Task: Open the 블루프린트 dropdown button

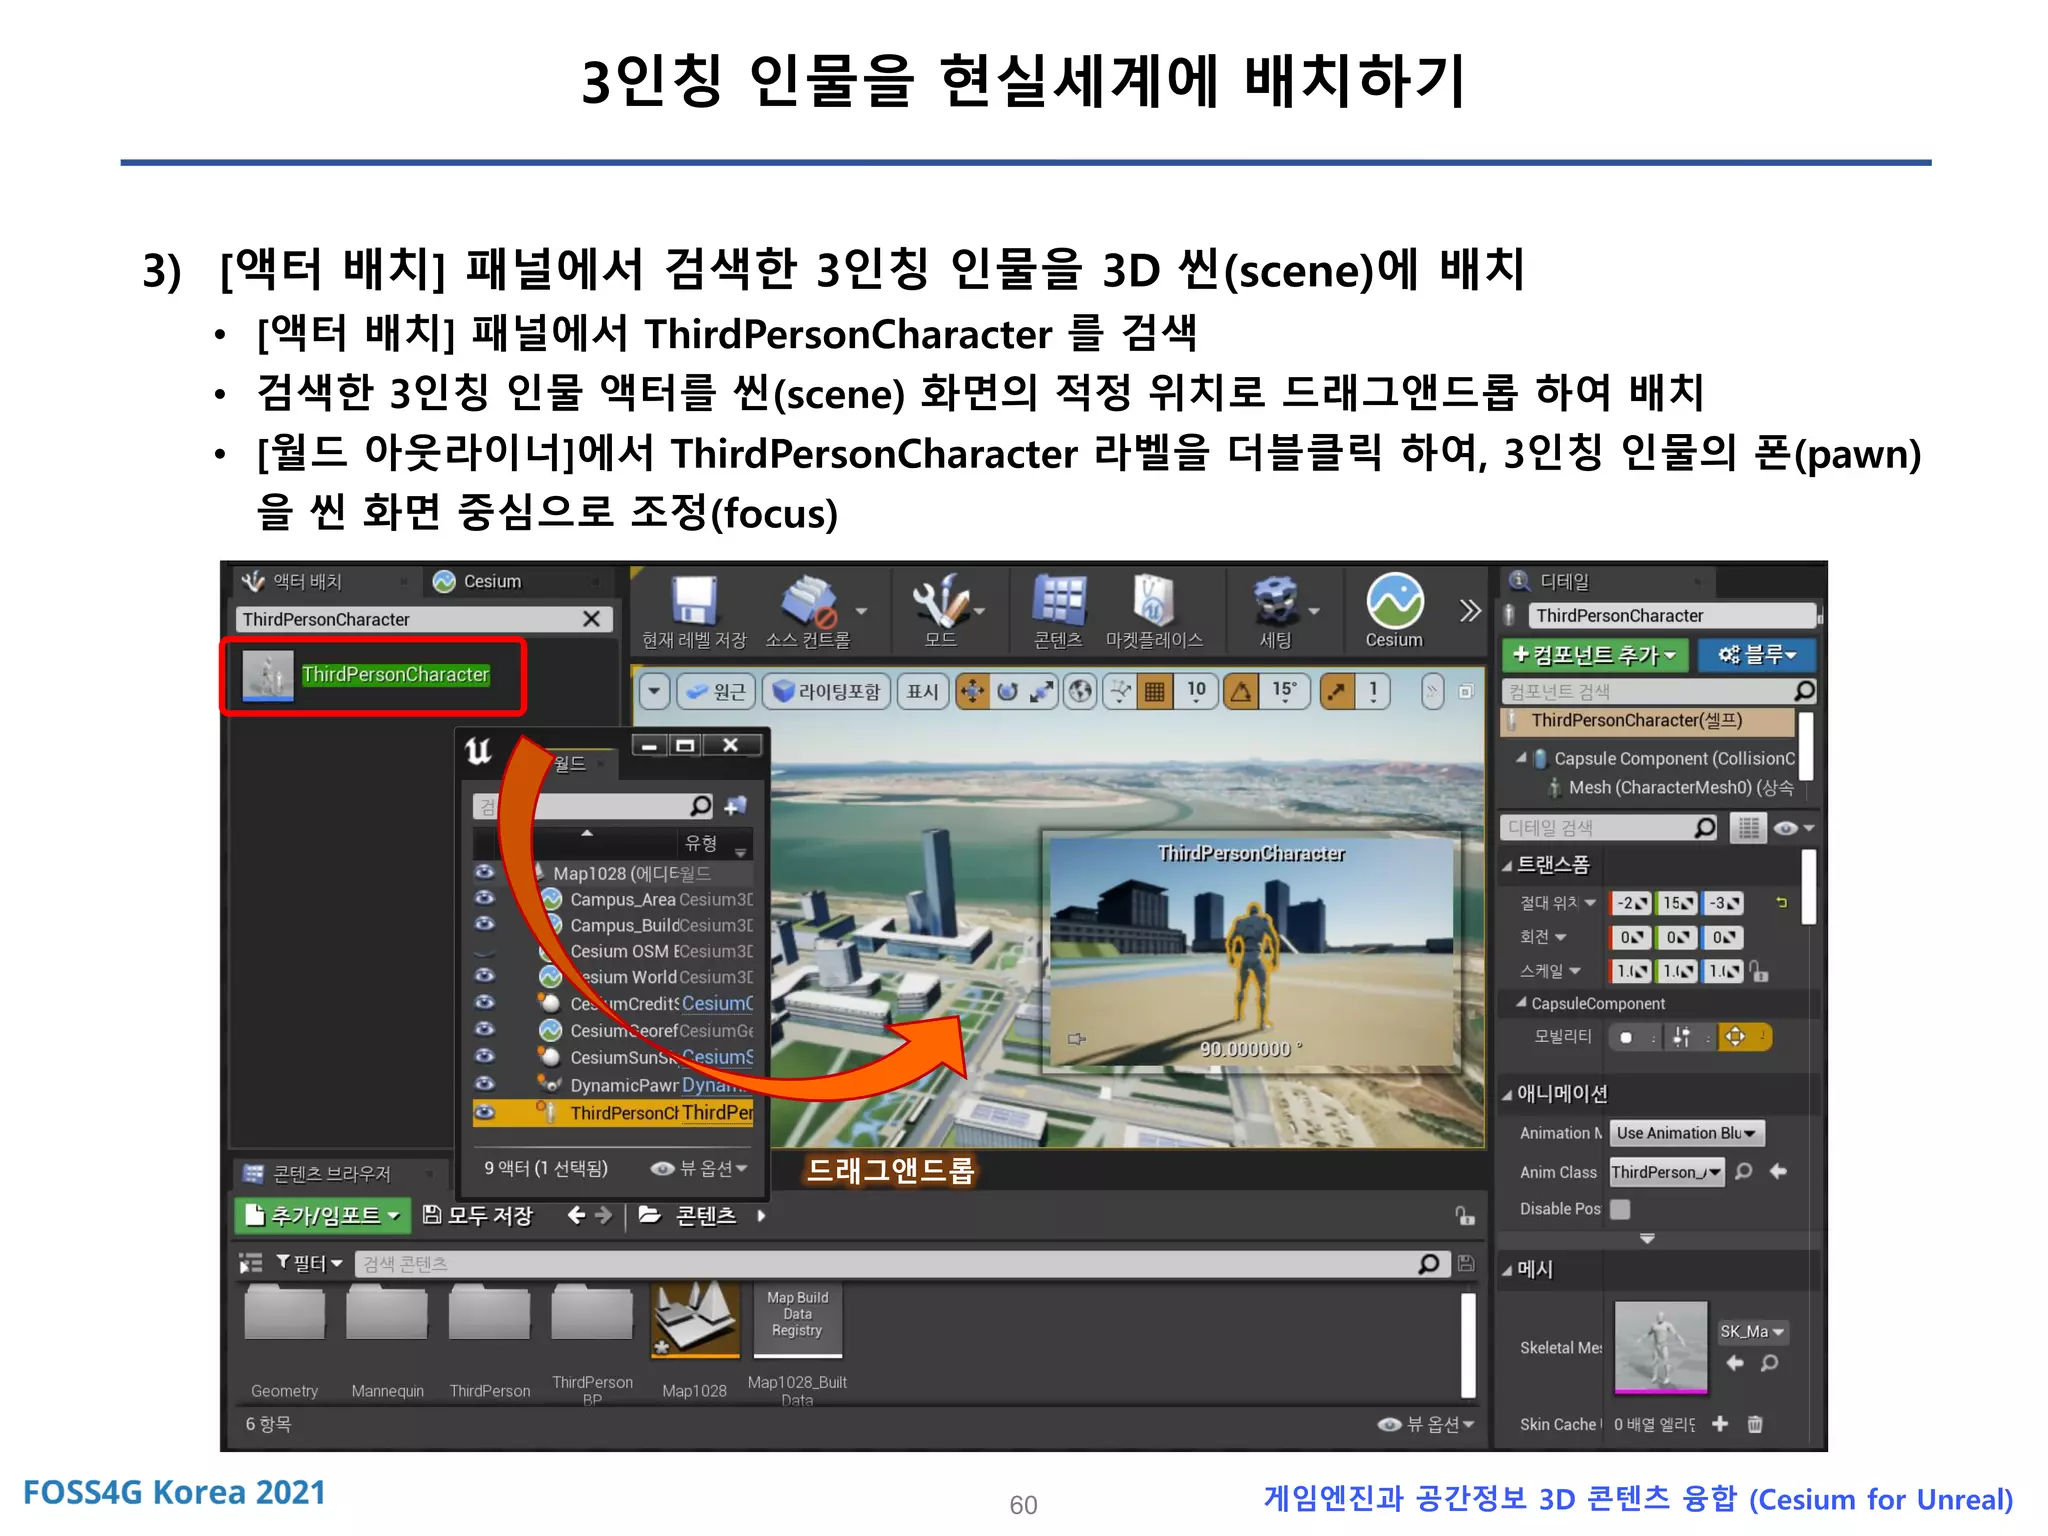Action: click(x=1757, y=655)
